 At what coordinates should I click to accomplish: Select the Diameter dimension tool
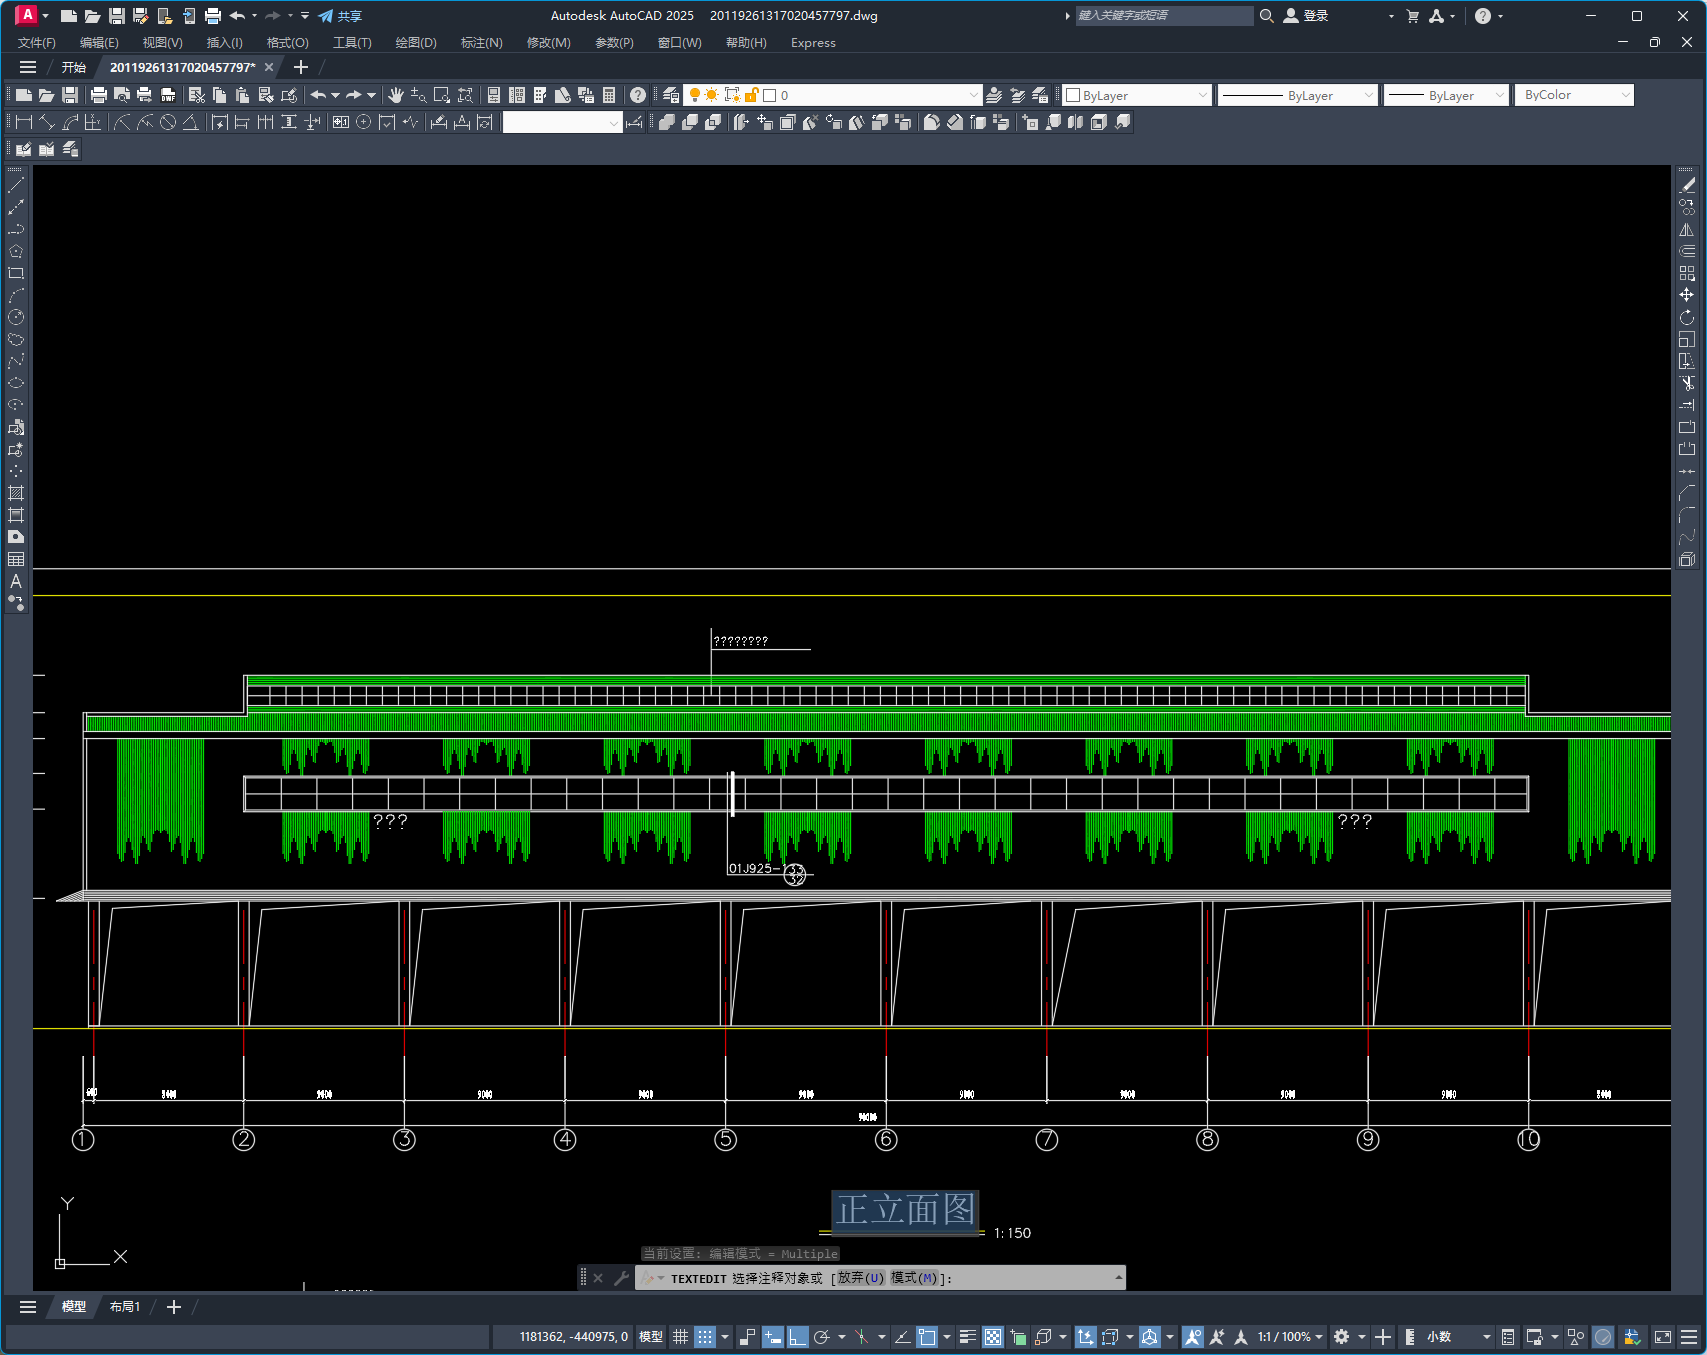tap(168, 122)
